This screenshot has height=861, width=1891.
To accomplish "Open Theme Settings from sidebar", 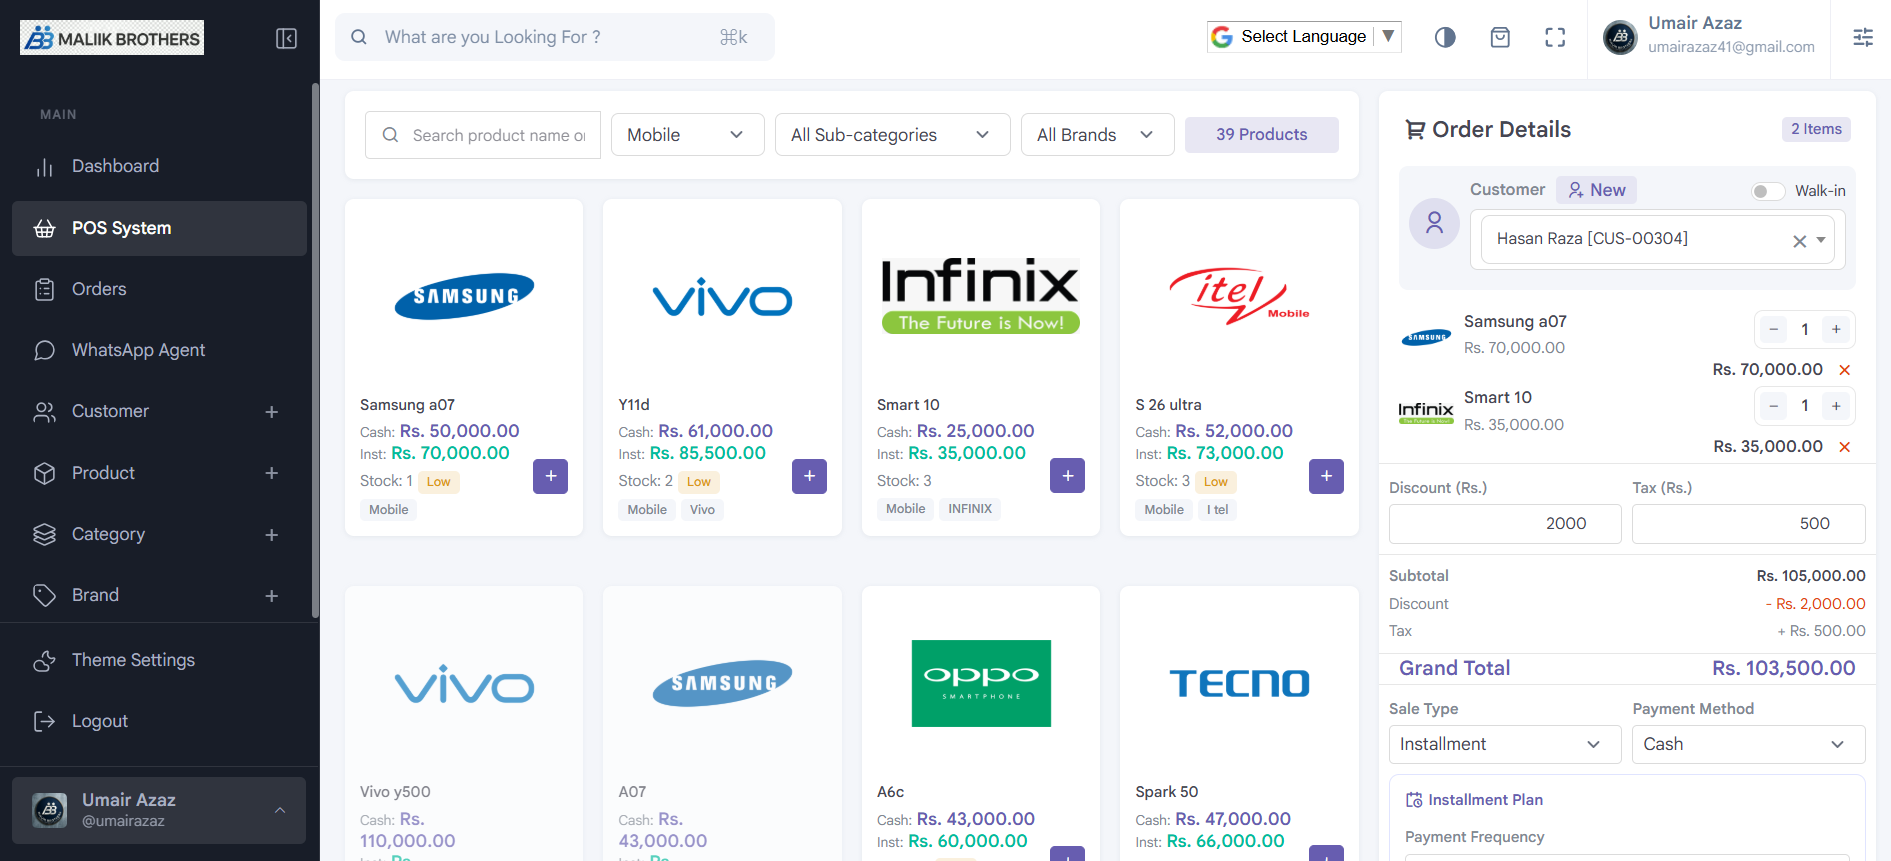I will coord(159,660).
